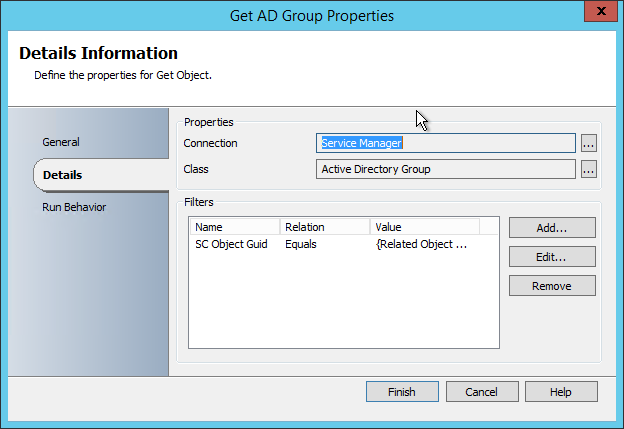
Task: Select the SC Object Guid filter row
Action: (x=231, y=244)
